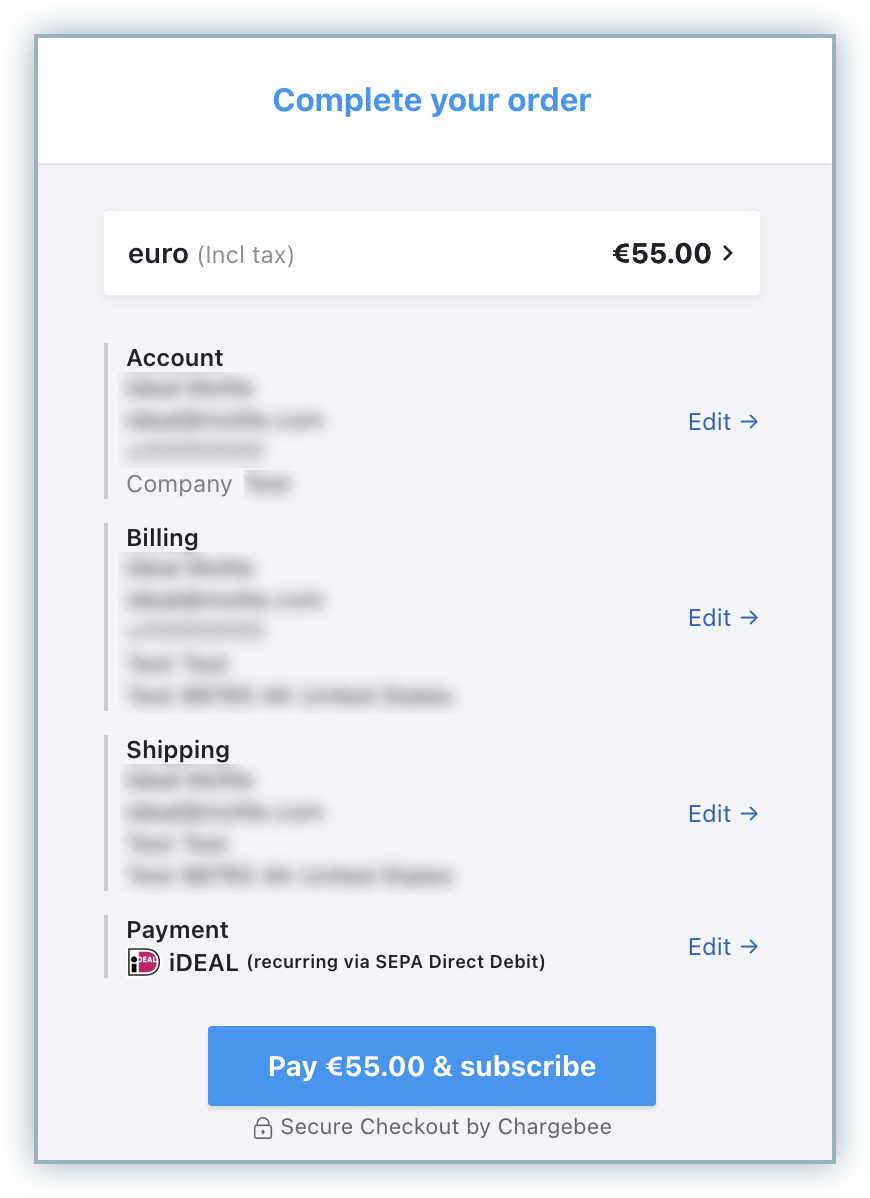This screenshot has height=1198, width=870.
Task: Expand order summary via the €55.00 chevron
Action: [728, 254]
